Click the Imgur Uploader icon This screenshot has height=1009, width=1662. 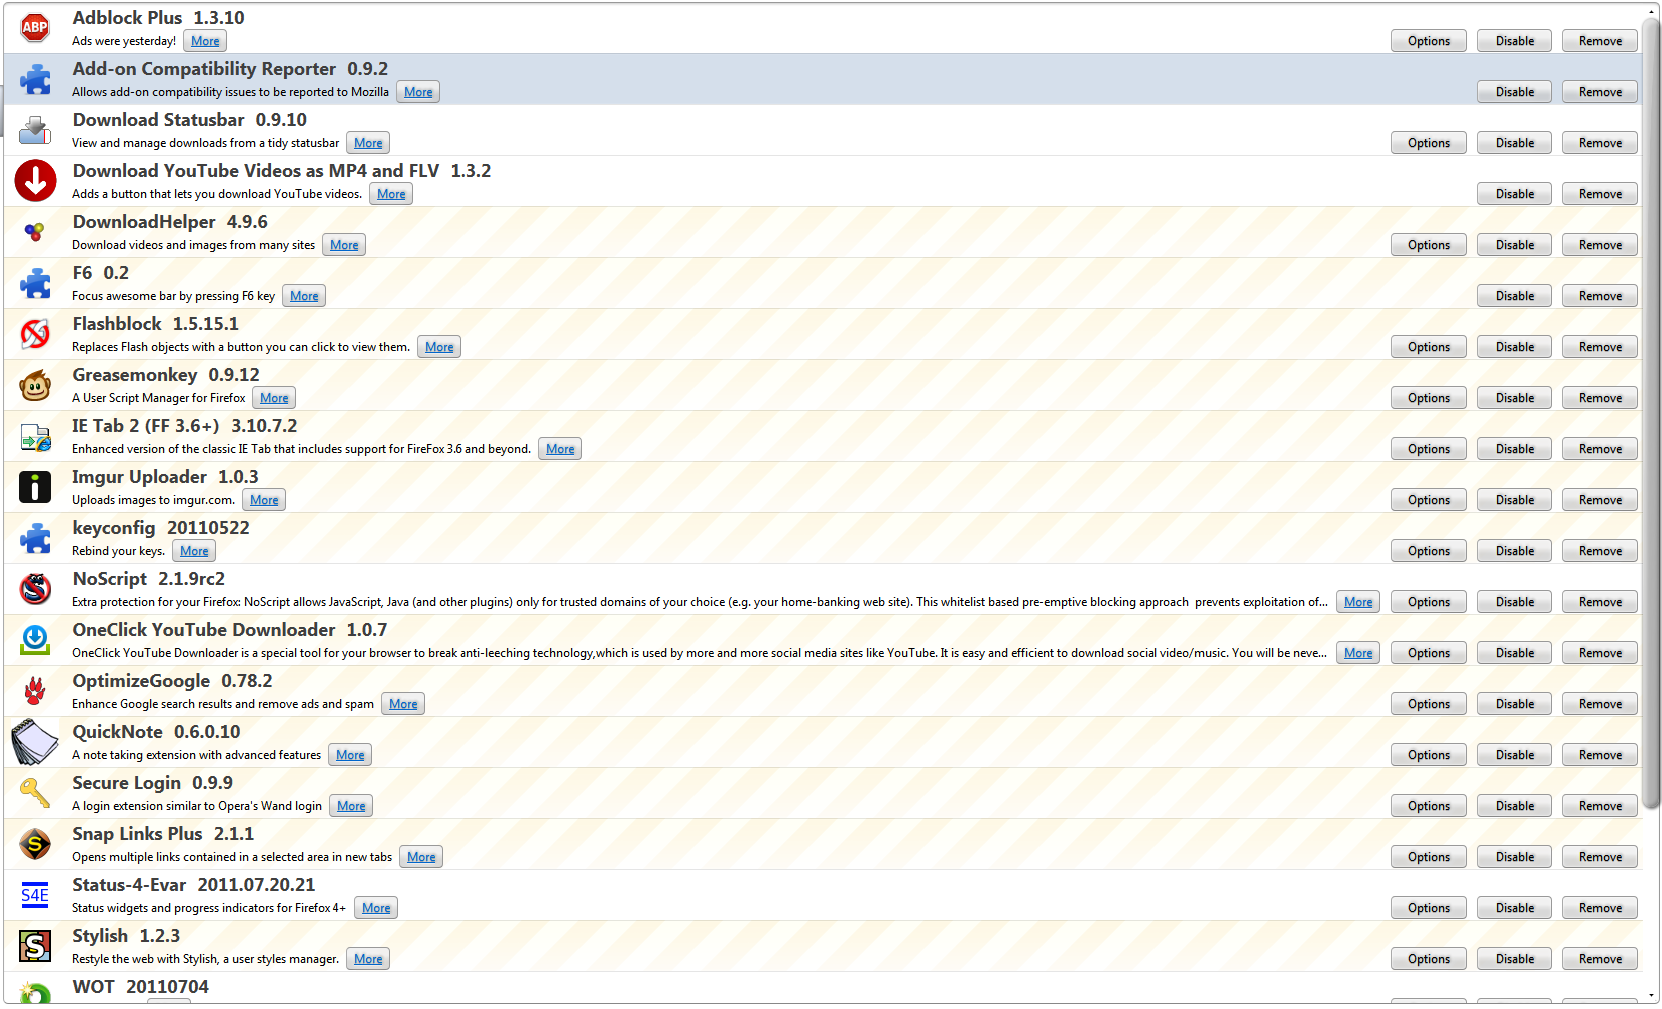click(35, 487)
